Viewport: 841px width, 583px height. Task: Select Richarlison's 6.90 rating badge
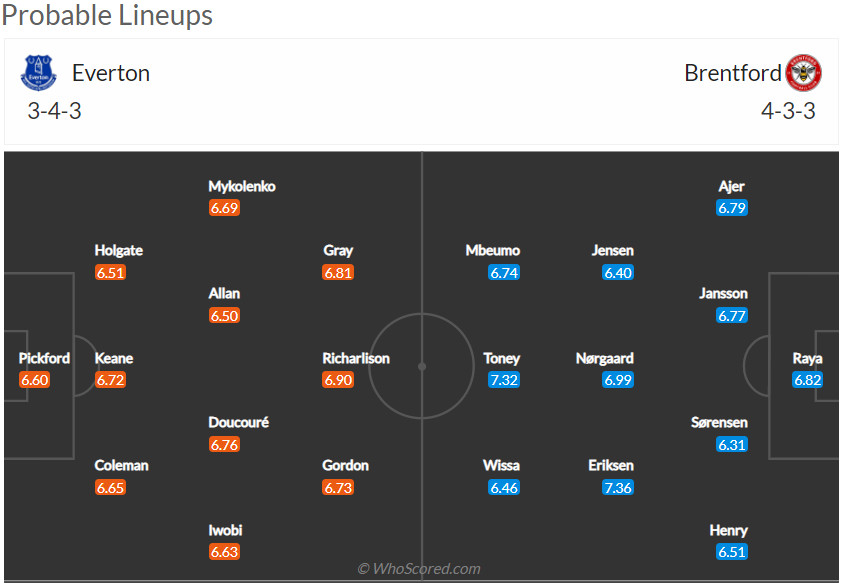click(338, 380)
